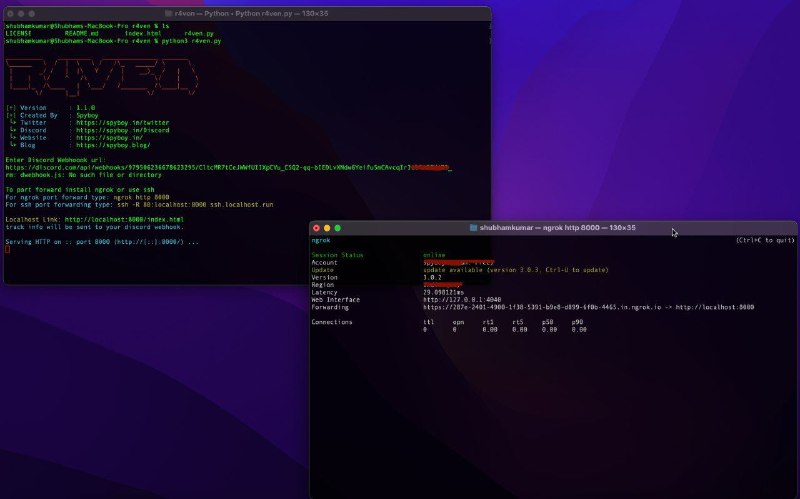Click the 'Region' label
Image resolution: width=800 pixels, height=499 pixels.
[x=322, y=285]
